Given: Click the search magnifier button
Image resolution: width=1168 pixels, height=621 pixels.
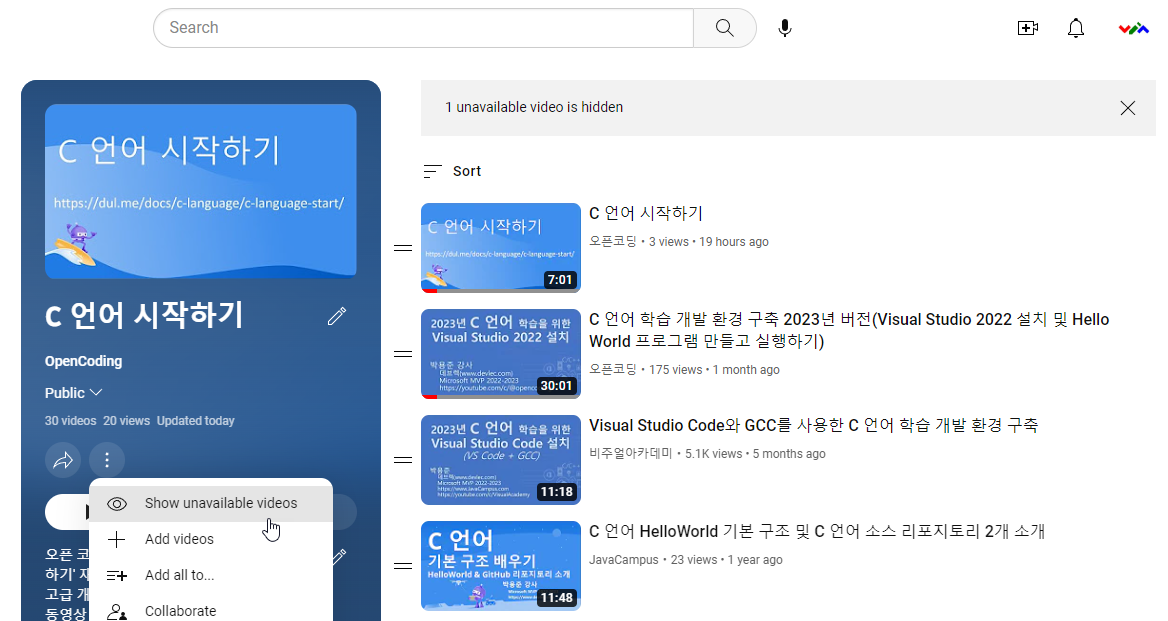Looking at the screenshot, I should pos(724,28).
